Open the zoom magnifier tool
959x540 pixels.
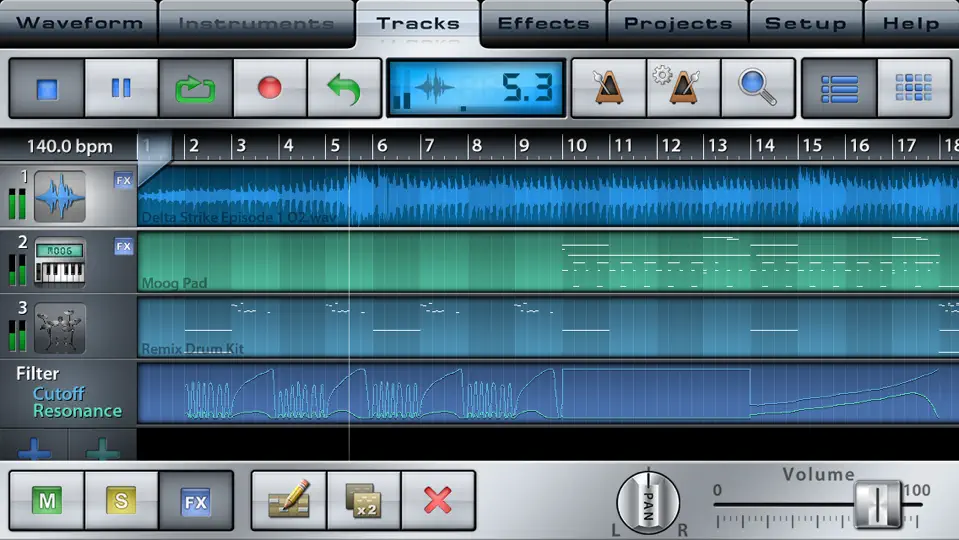click(x=758, y=88)
